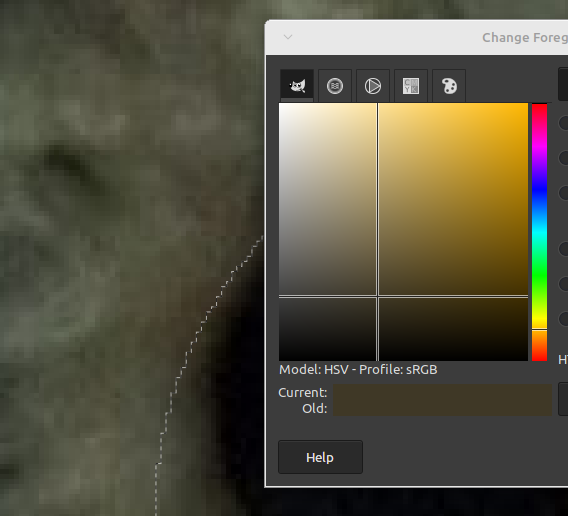Pick bright orange-yellow corner of color area
568x516 pixels.
(526, 105)
